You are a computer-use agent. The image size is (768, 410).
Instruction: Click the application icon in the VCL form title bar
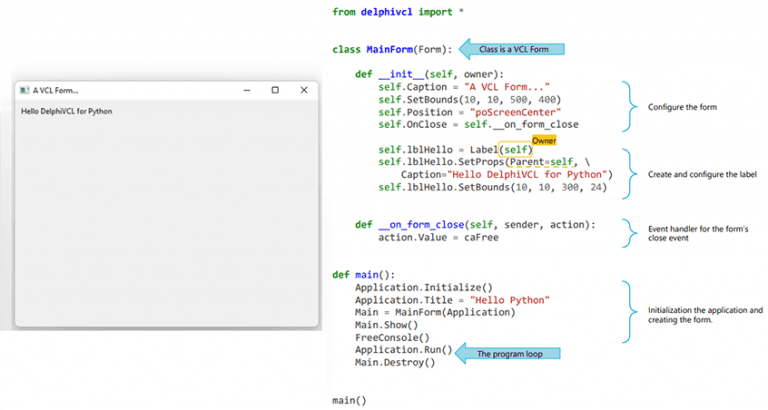pyautogui.click(x=24, y=90)
